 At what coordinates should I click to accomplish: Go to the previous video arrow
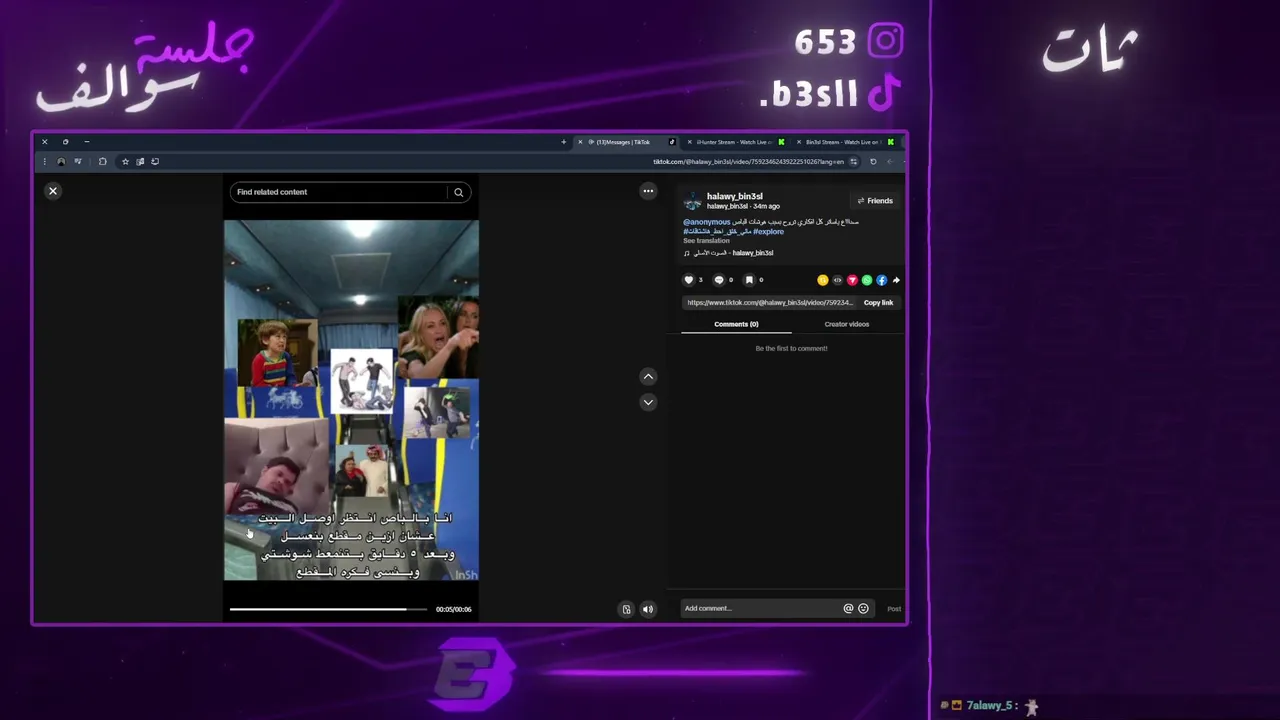click(648, 377)
